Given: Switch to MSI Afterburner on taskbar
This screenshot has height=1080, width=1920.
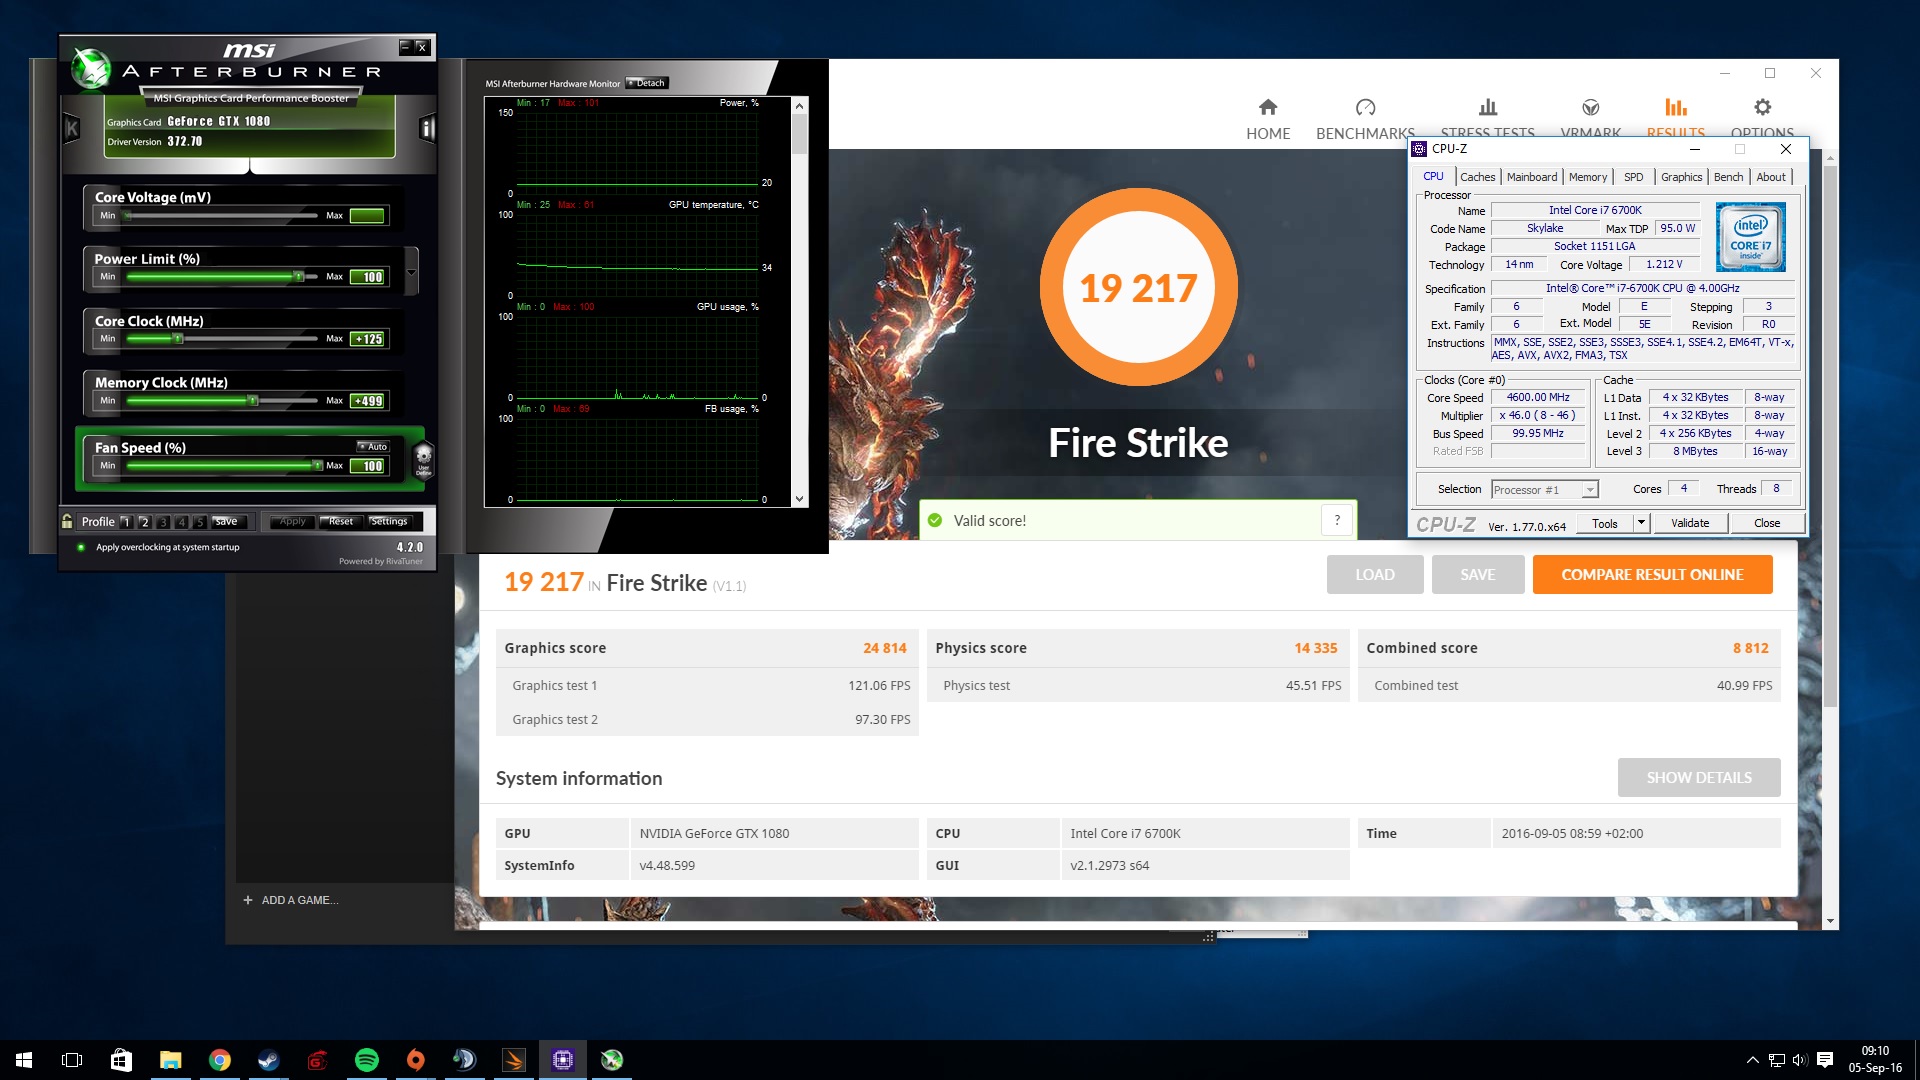Looking at the screenshot, I should coord(611,1060).
